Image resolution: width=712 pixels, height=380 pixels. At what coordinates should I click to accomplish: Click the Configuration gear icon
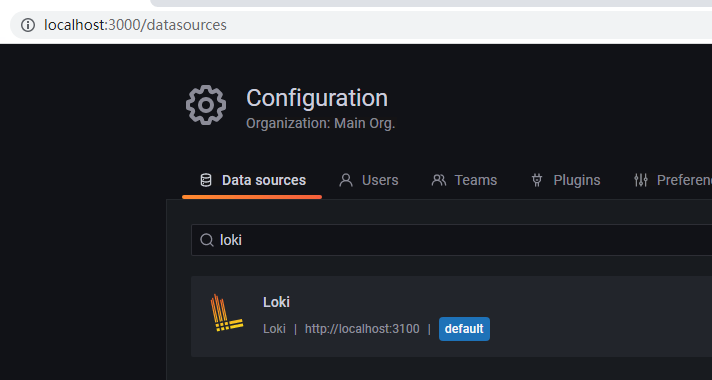[x=206, y=105]
